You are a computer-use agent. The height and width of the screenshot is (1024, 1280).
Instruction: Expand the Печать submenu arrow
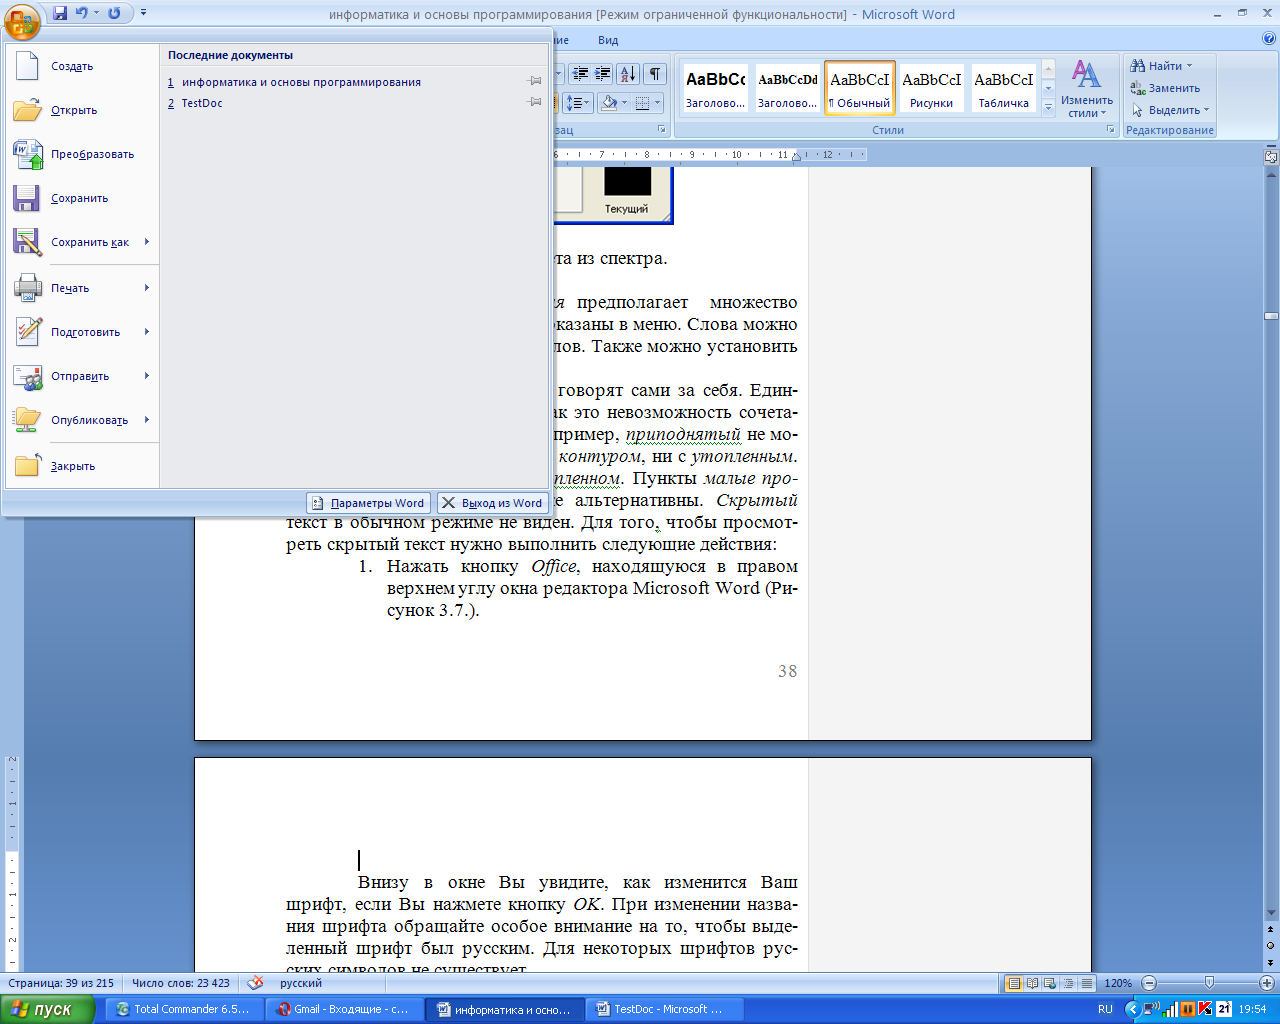[146, 288]
